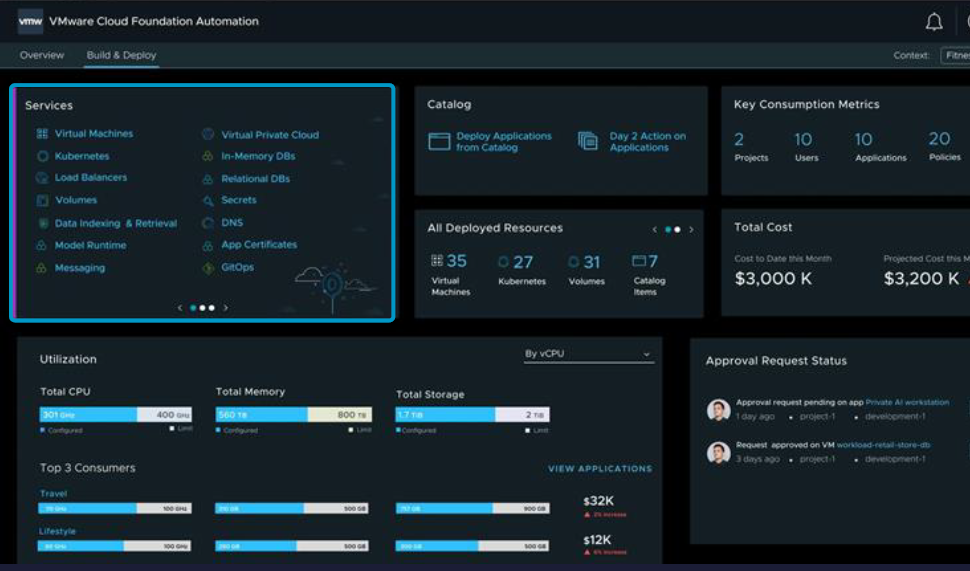Open the Virtual Machines service link
The height and width of the screenshot is (571, 970).
tap(94, 134)
